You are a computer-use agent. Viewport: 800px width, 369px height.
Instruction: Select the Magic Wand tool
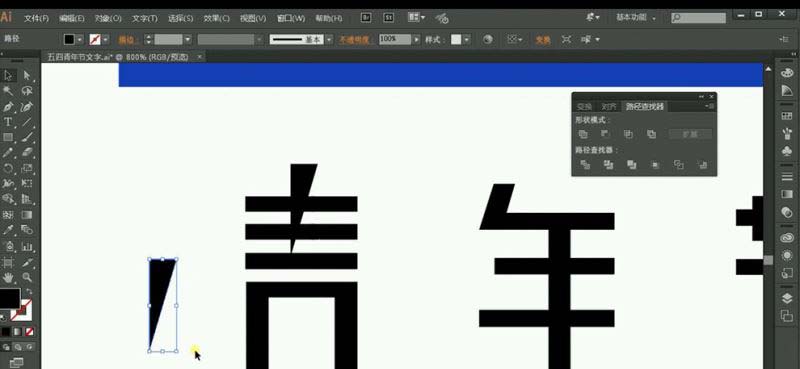click(8, 91)
